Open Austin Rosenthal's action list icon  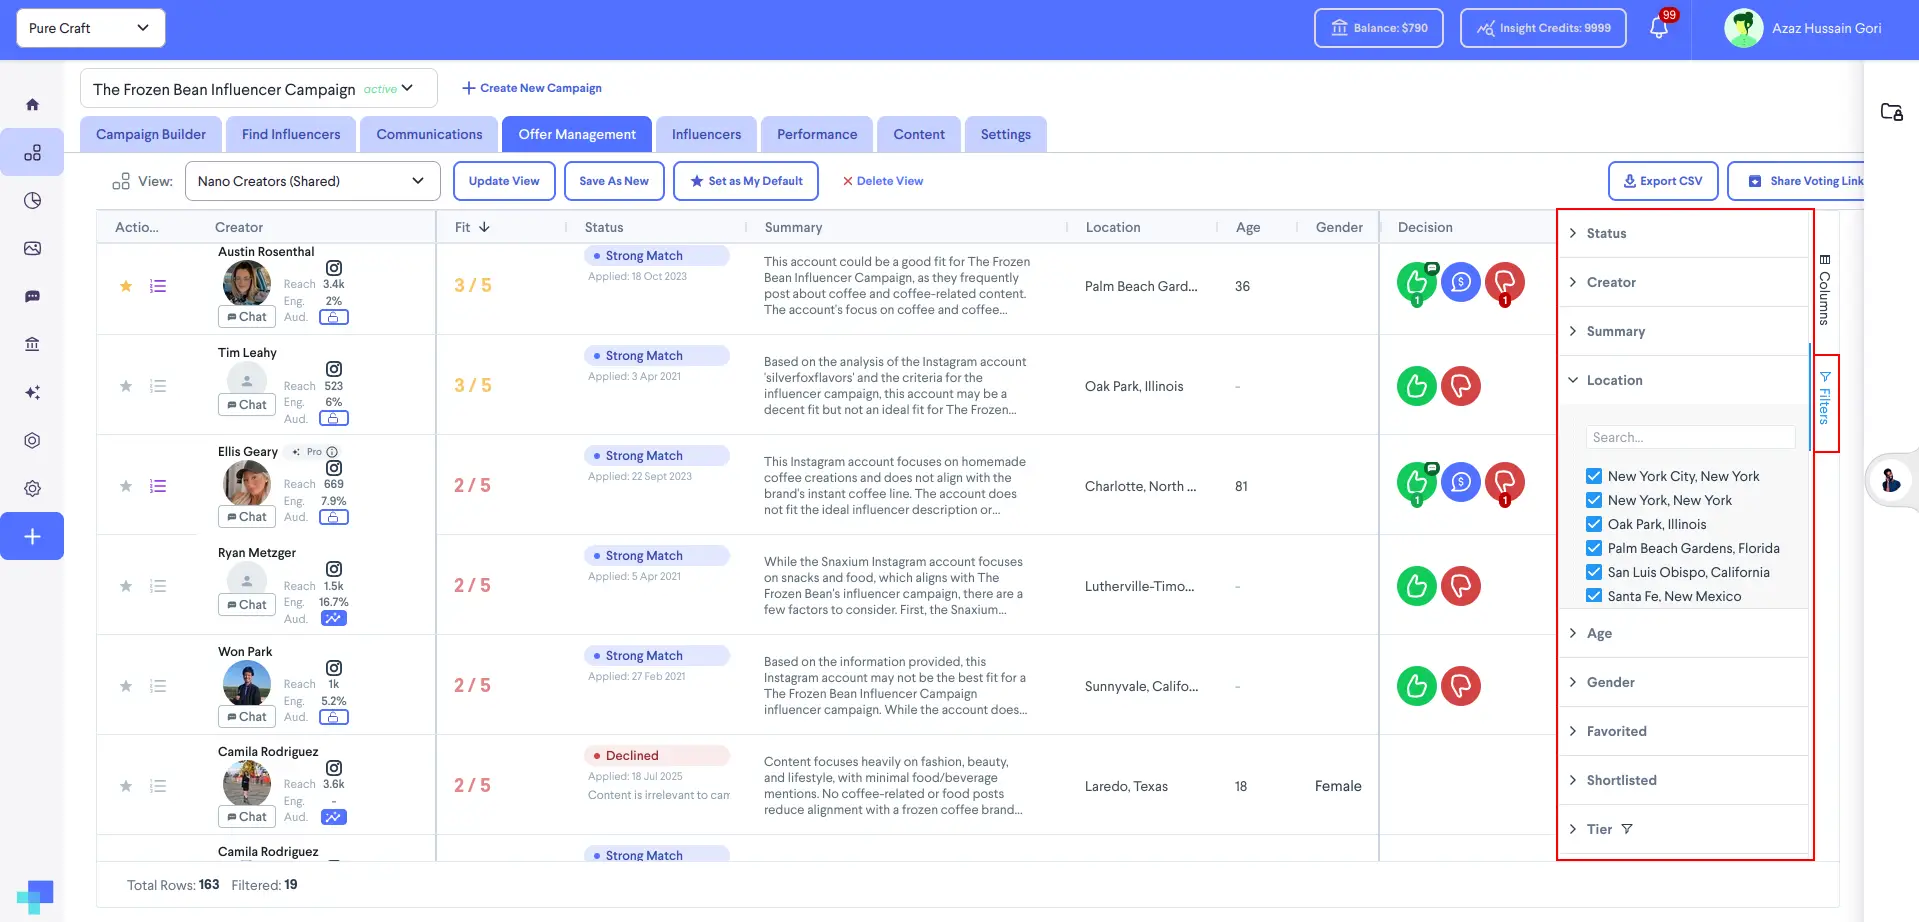tap(157, 286)
